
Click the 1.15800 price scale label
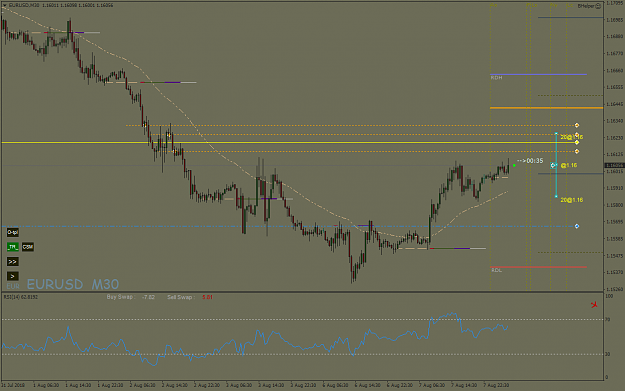coord(614,205)
